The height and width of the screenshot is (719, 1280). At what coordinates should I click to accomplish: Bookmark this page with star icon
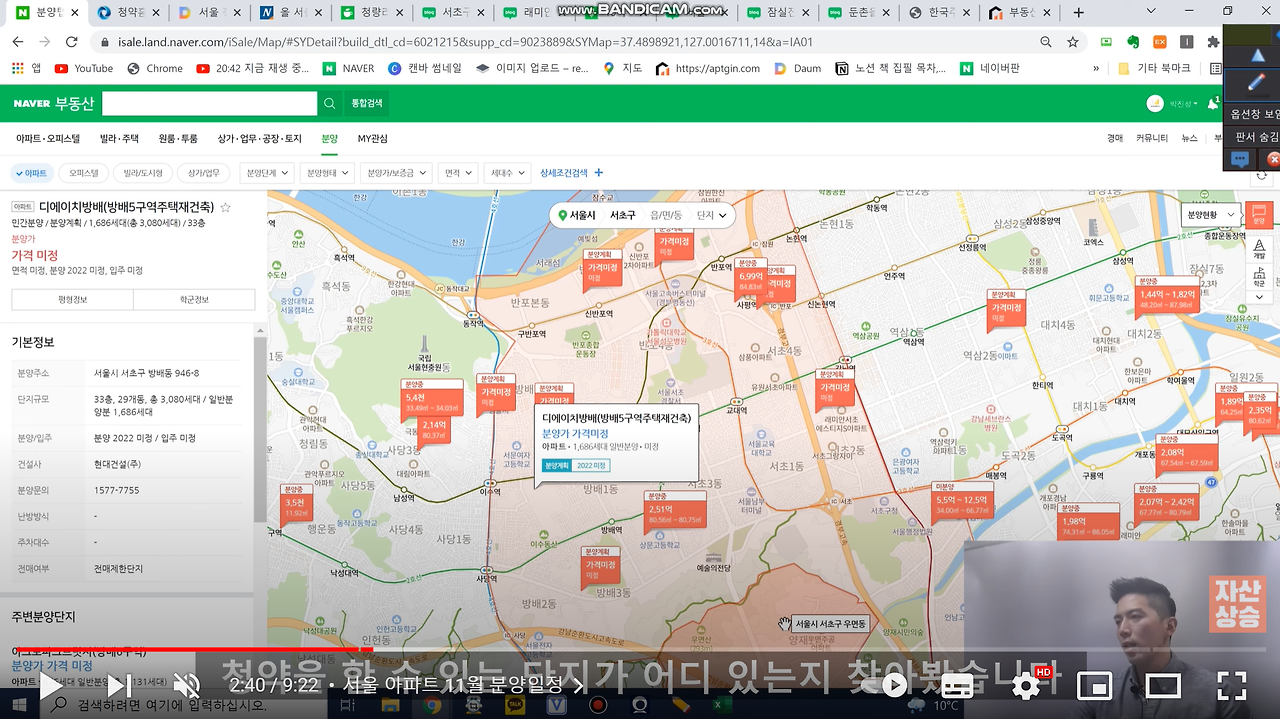click(1073, 42)
